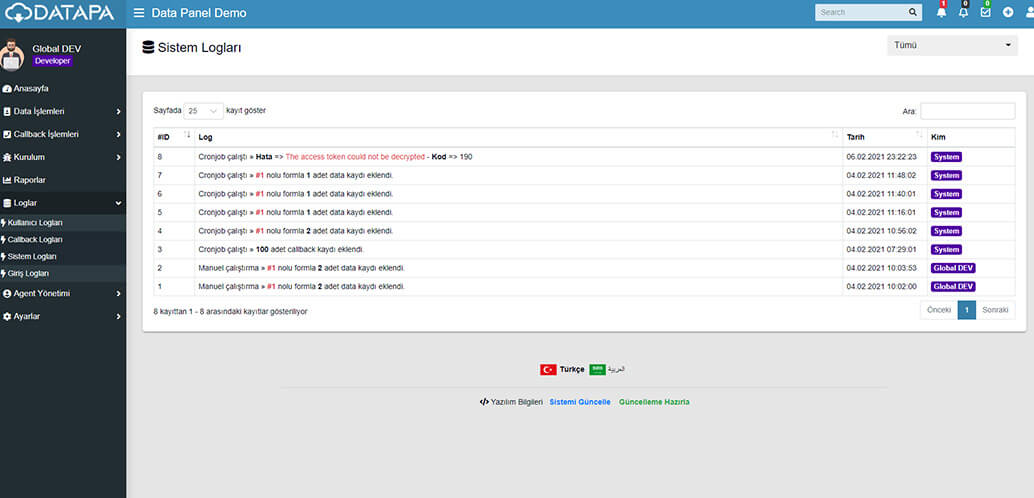Click the date 04.02.2021 11:48:02
This screenshot has height=498, width=1034.
click(881, 175)
